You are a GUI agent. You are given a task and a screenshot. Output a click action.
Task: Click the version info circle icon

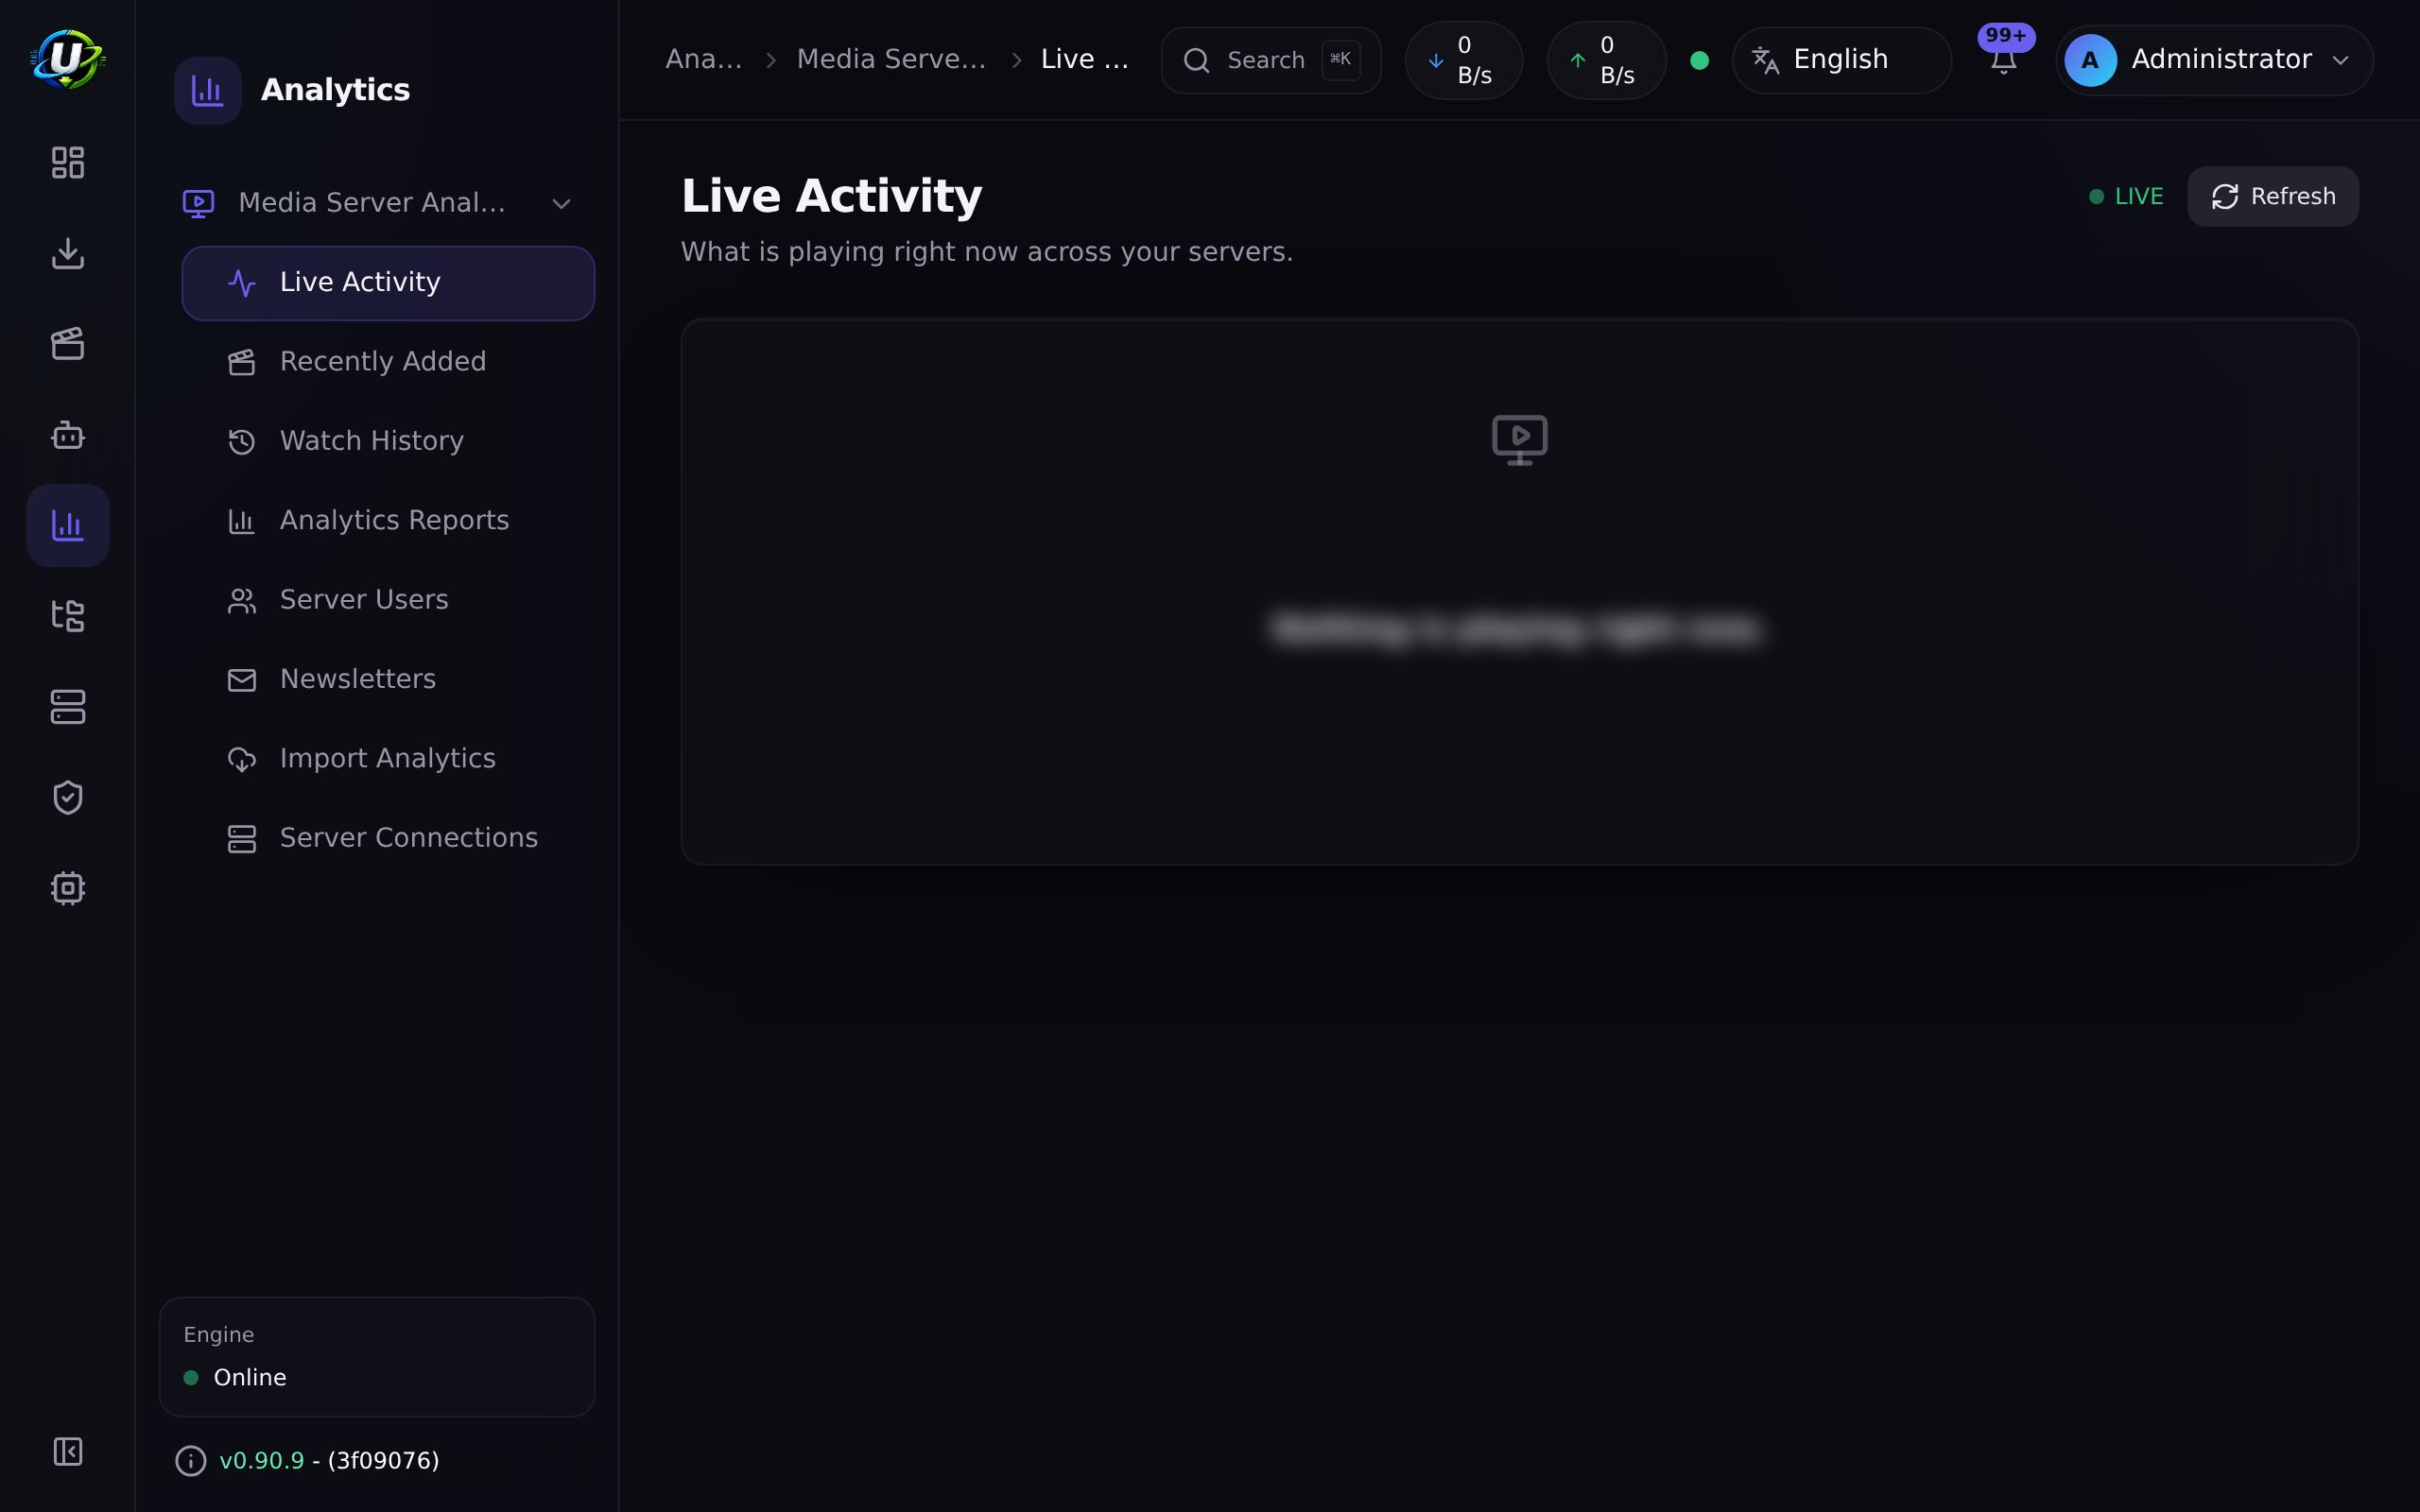[x=190, y=1461]
